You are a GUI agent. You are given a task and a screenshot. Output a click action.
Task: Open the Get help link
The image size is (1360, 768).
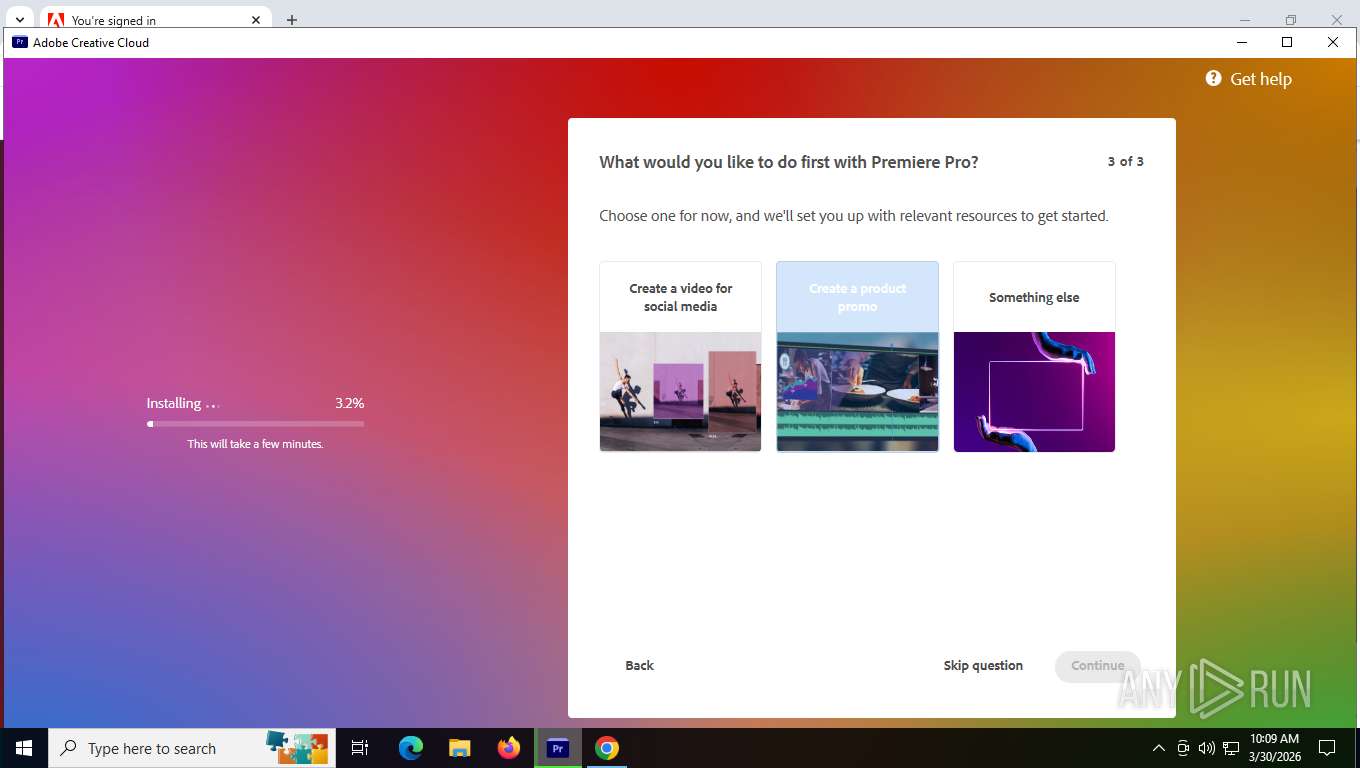(x=1260, y=79)
